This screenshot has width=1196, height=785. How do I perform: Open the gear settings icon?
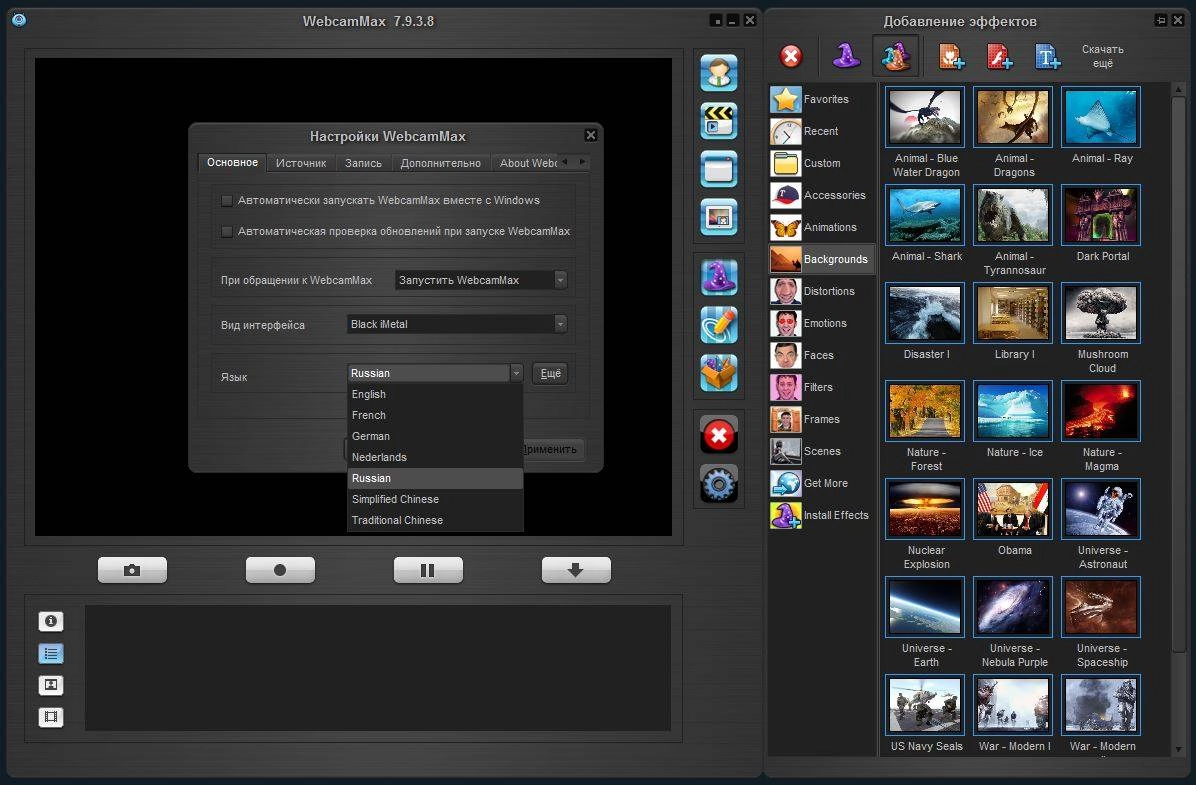pos(719,484)
